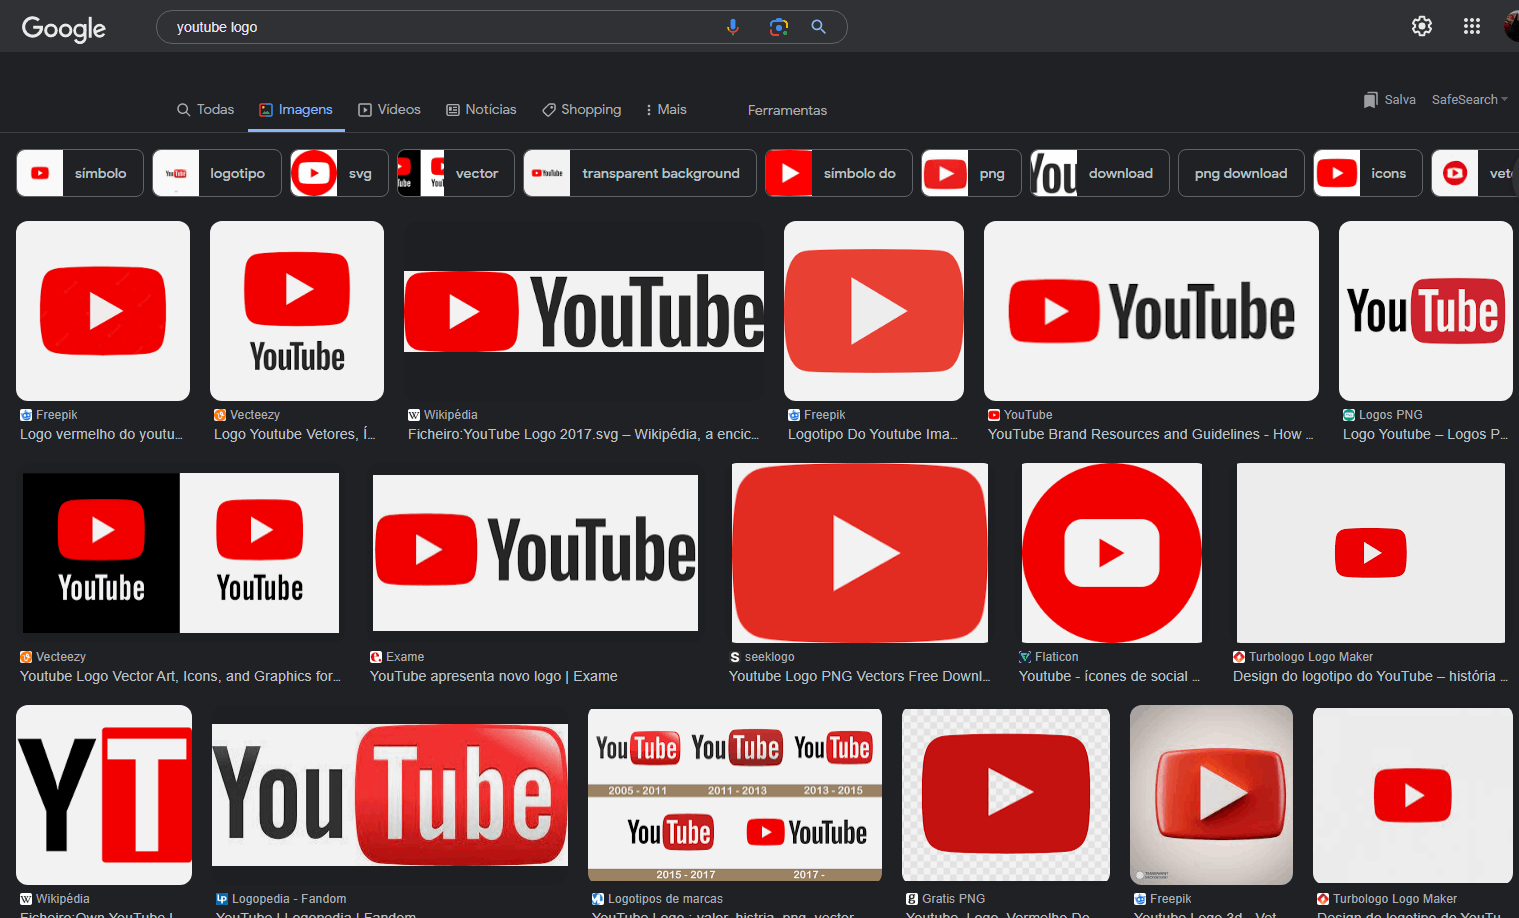Filter by the 'símbolo' chip

pos(80,173)
